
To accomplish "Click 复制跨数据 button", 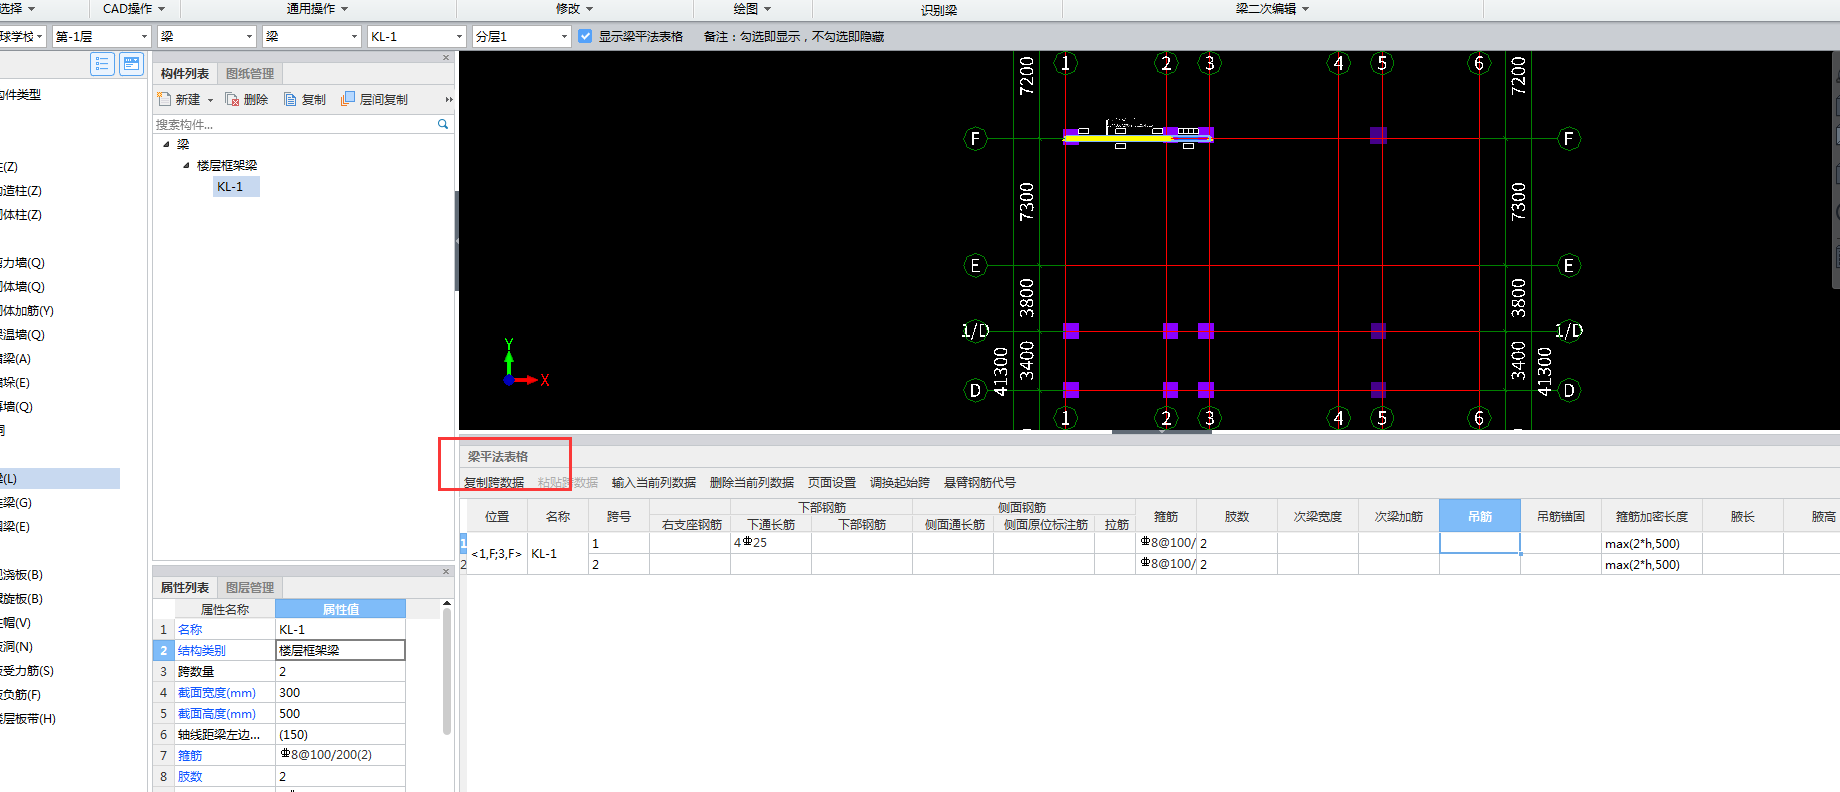I will (494, 483).
